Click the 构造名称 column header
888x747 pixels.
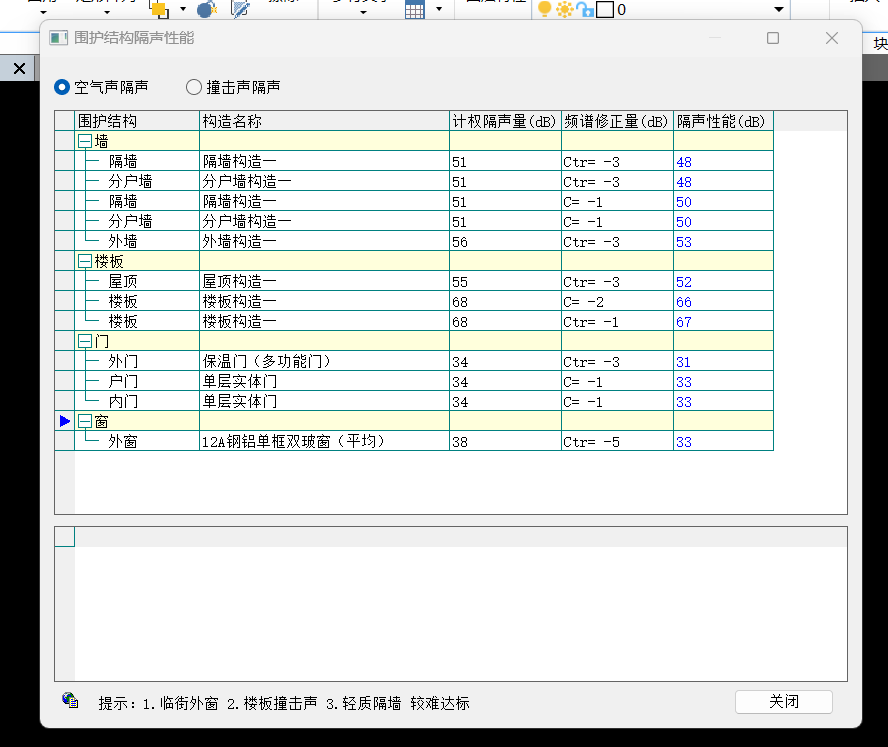[x=324, y=121]
